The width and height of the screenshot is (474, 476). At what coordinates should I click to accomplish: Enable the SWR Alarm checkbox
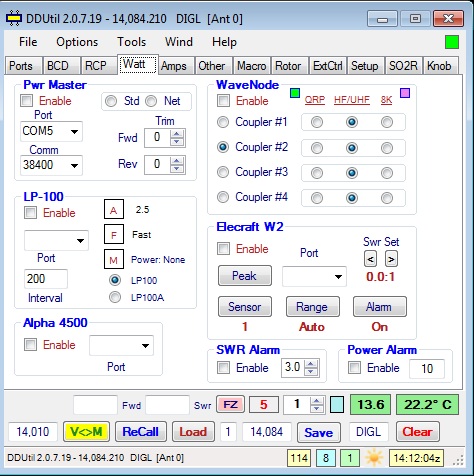[223, 368]
